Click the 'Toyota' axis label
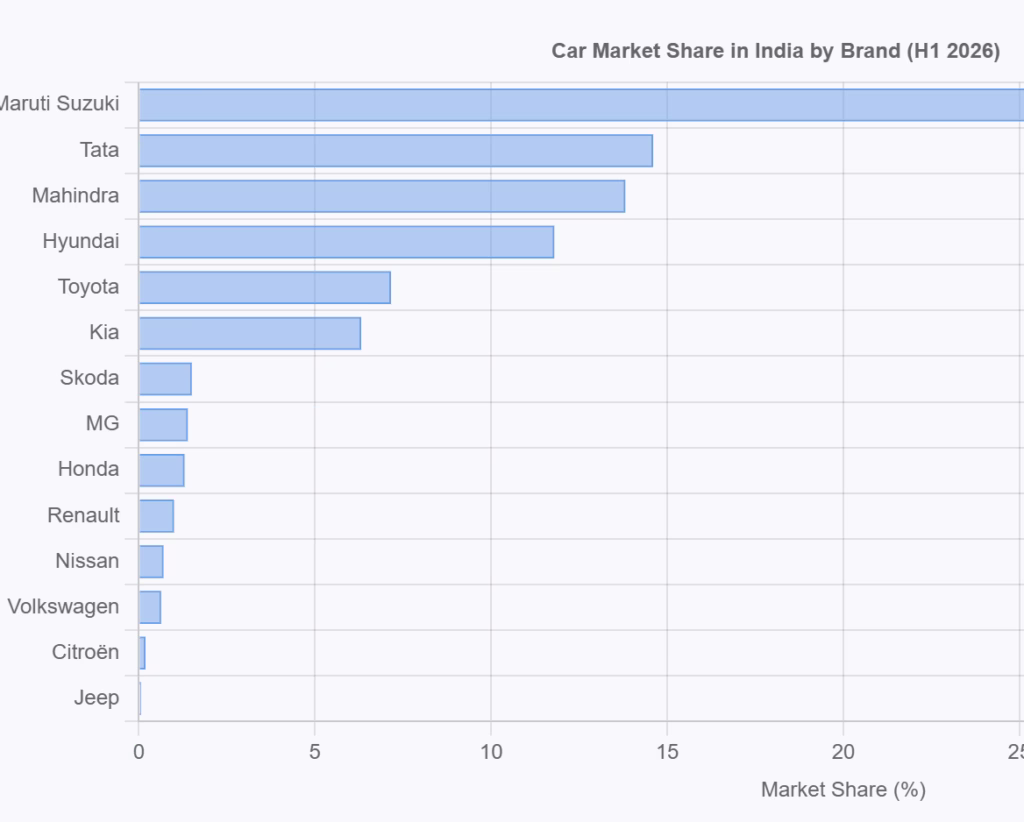1024x822 pixels. (x=89, y=287)
